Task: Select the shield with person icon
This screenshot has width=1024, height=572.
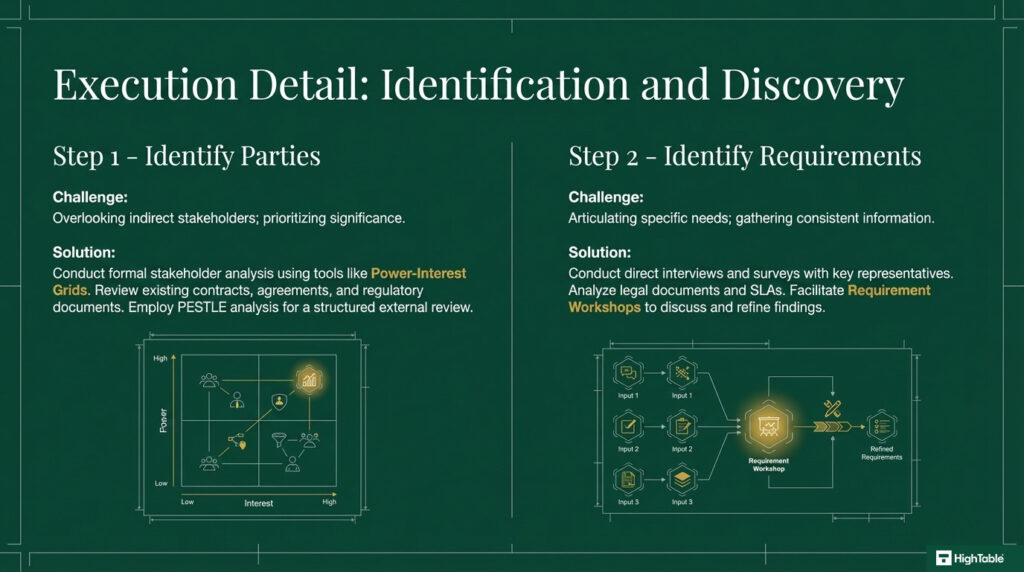Action: [x=280, y=401]
